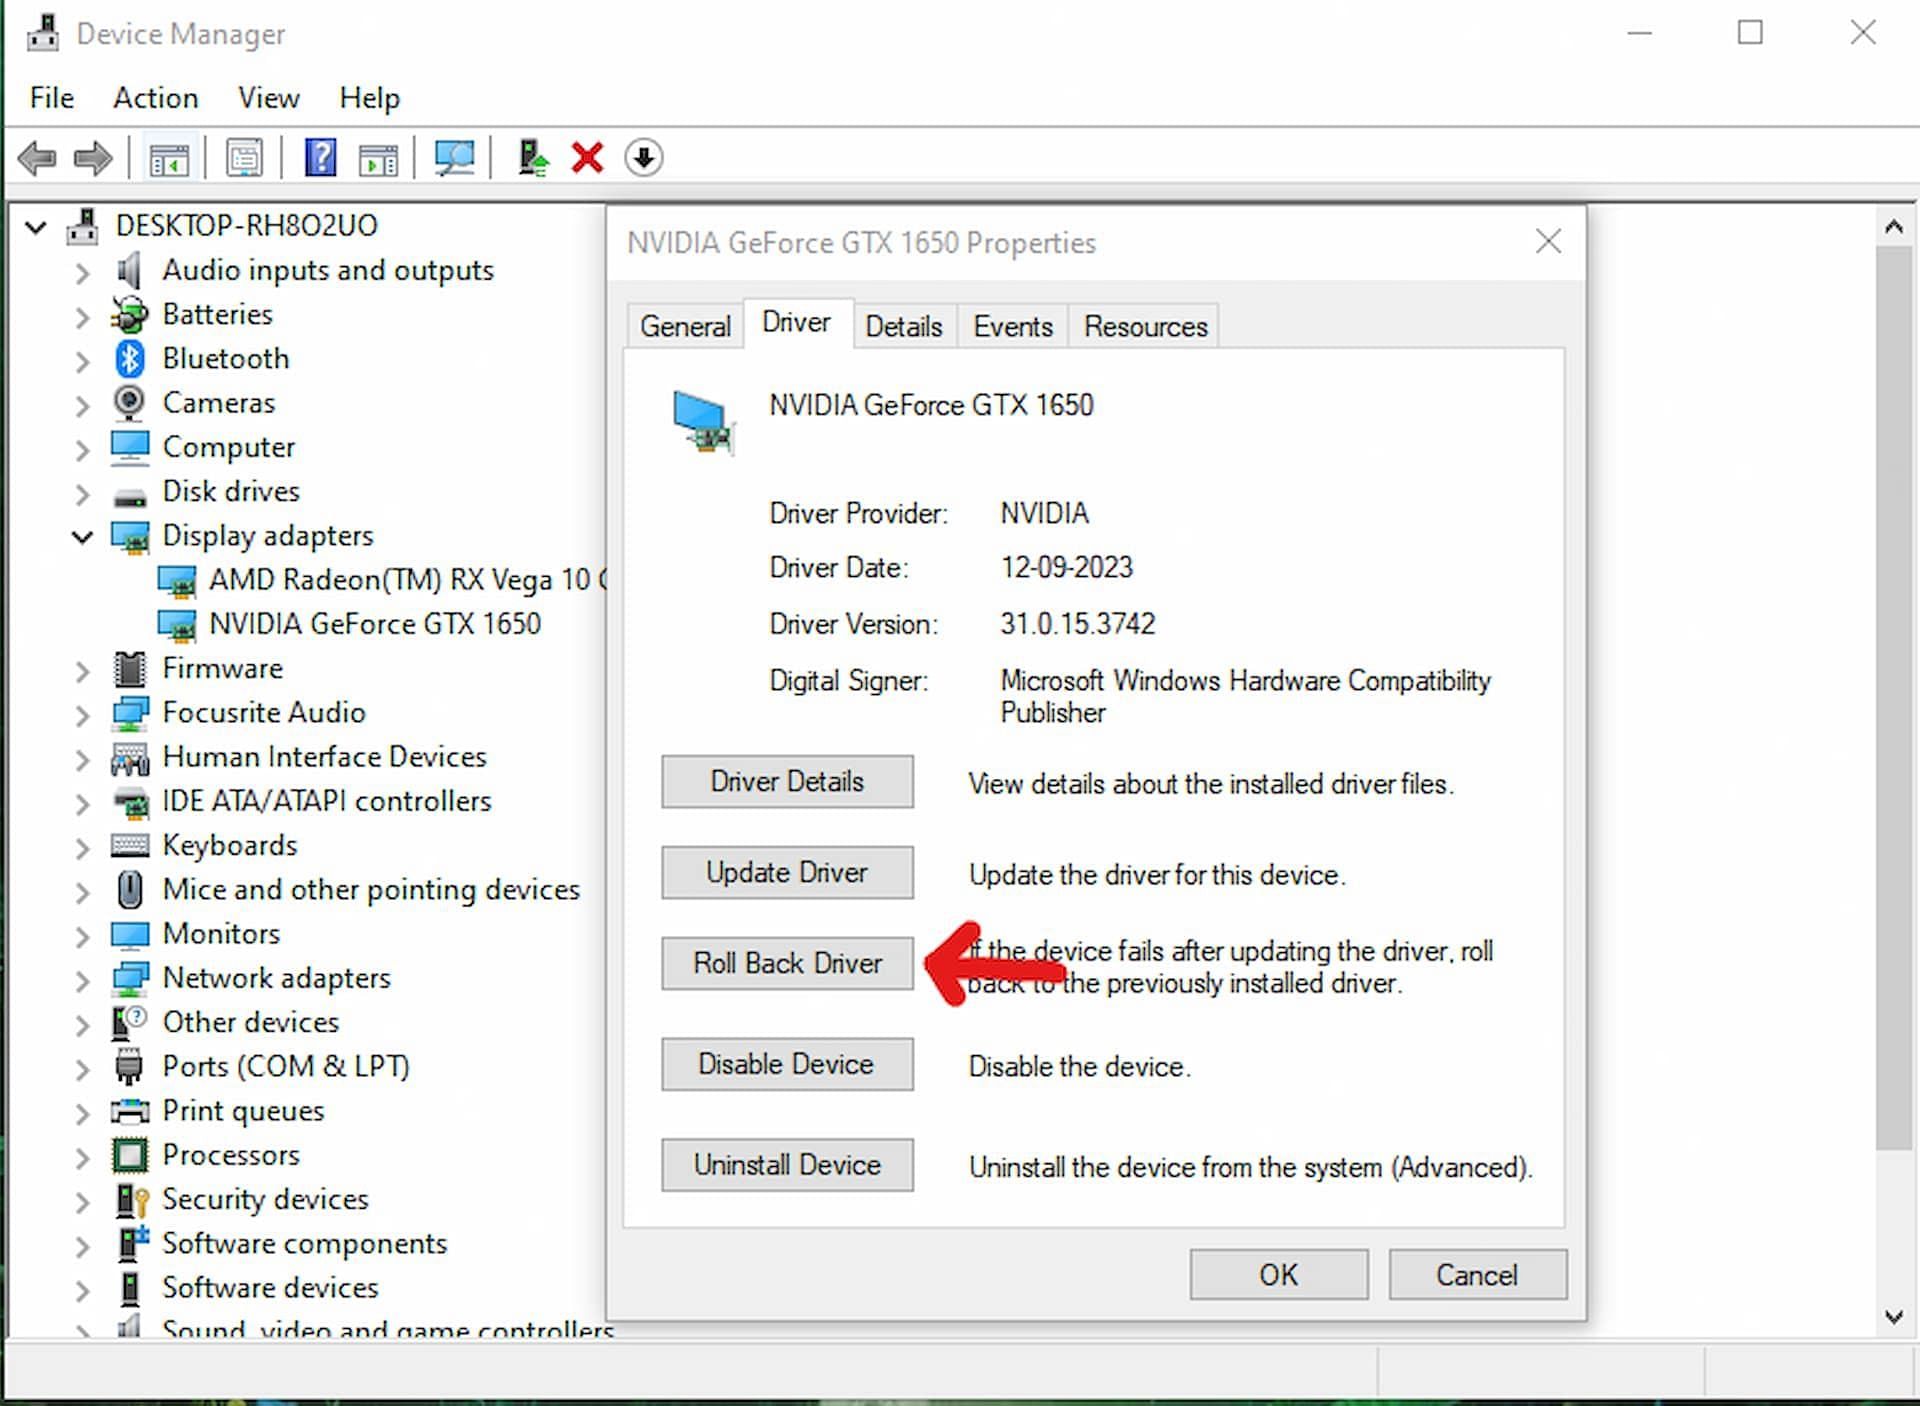Click the Keyboards category icon
This screenshot has width=1920, height=1406.
pyautogui.click(x=130, y=846)
